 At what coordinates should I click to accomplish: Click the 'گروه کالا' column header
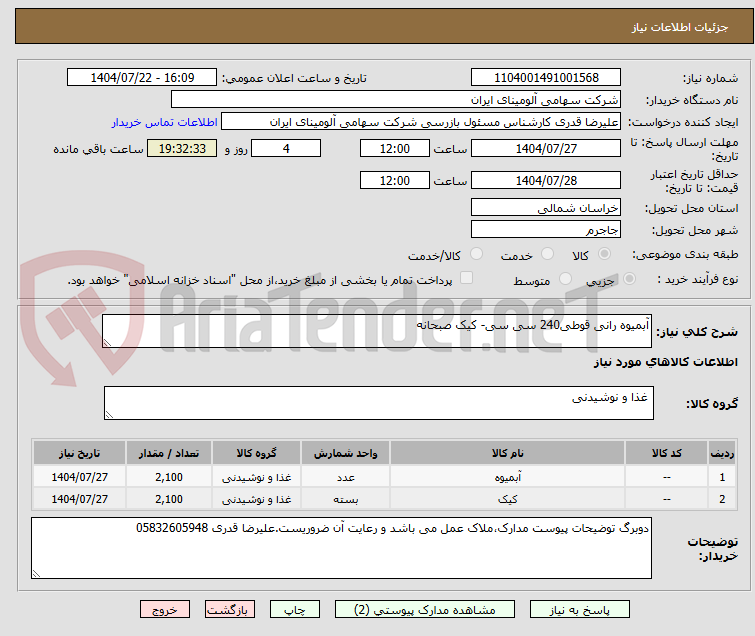point(256,453)
